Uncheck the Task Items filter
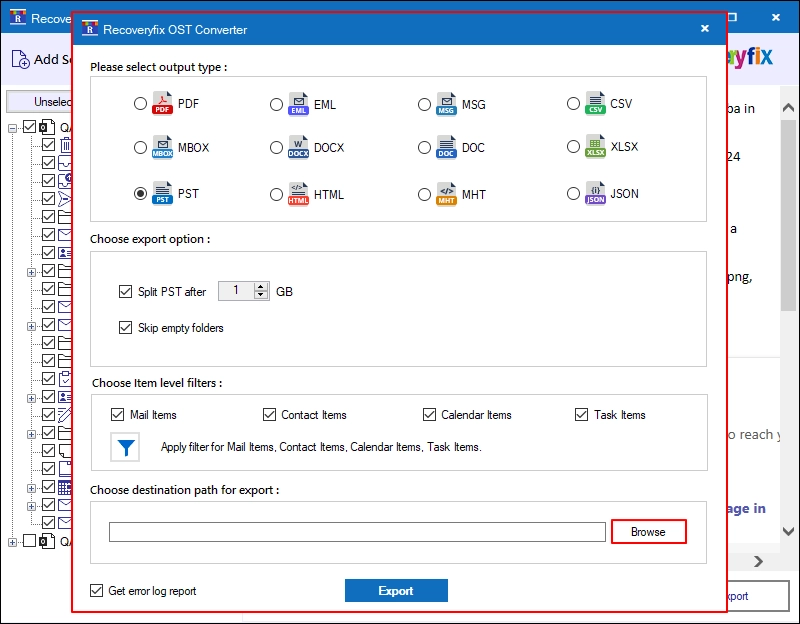This screenshot has height=624, width=800. pyautogui.click(x=581, y=414)
